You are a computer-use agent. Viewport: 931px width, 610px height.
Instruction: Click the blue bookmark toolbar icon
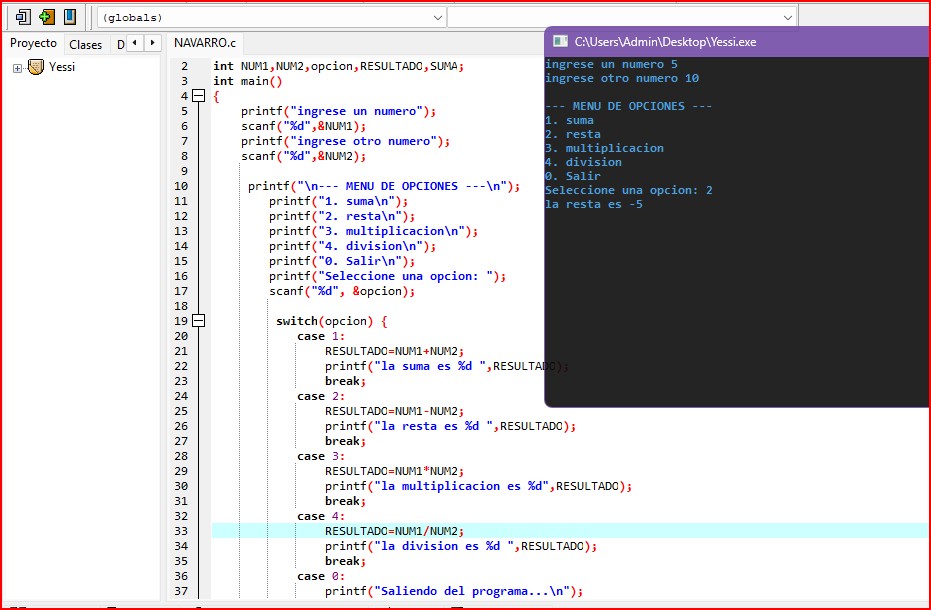(69, 17)
